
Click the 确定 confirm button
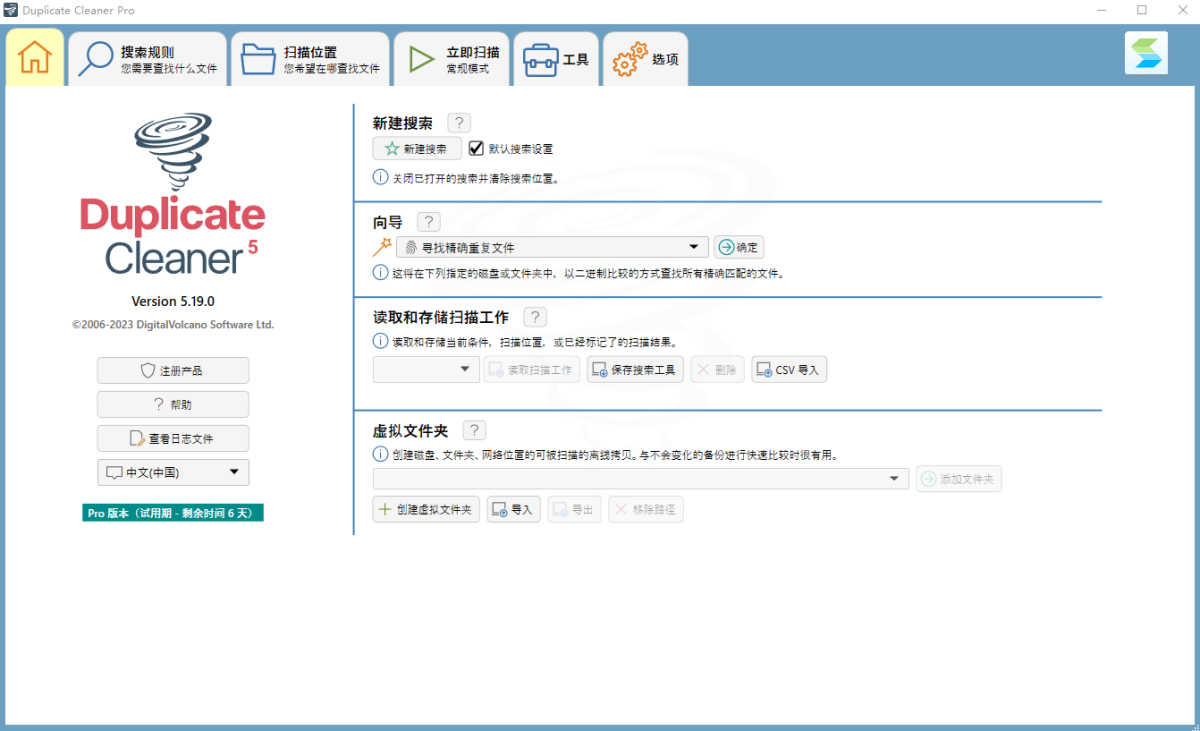pos(739,247)
